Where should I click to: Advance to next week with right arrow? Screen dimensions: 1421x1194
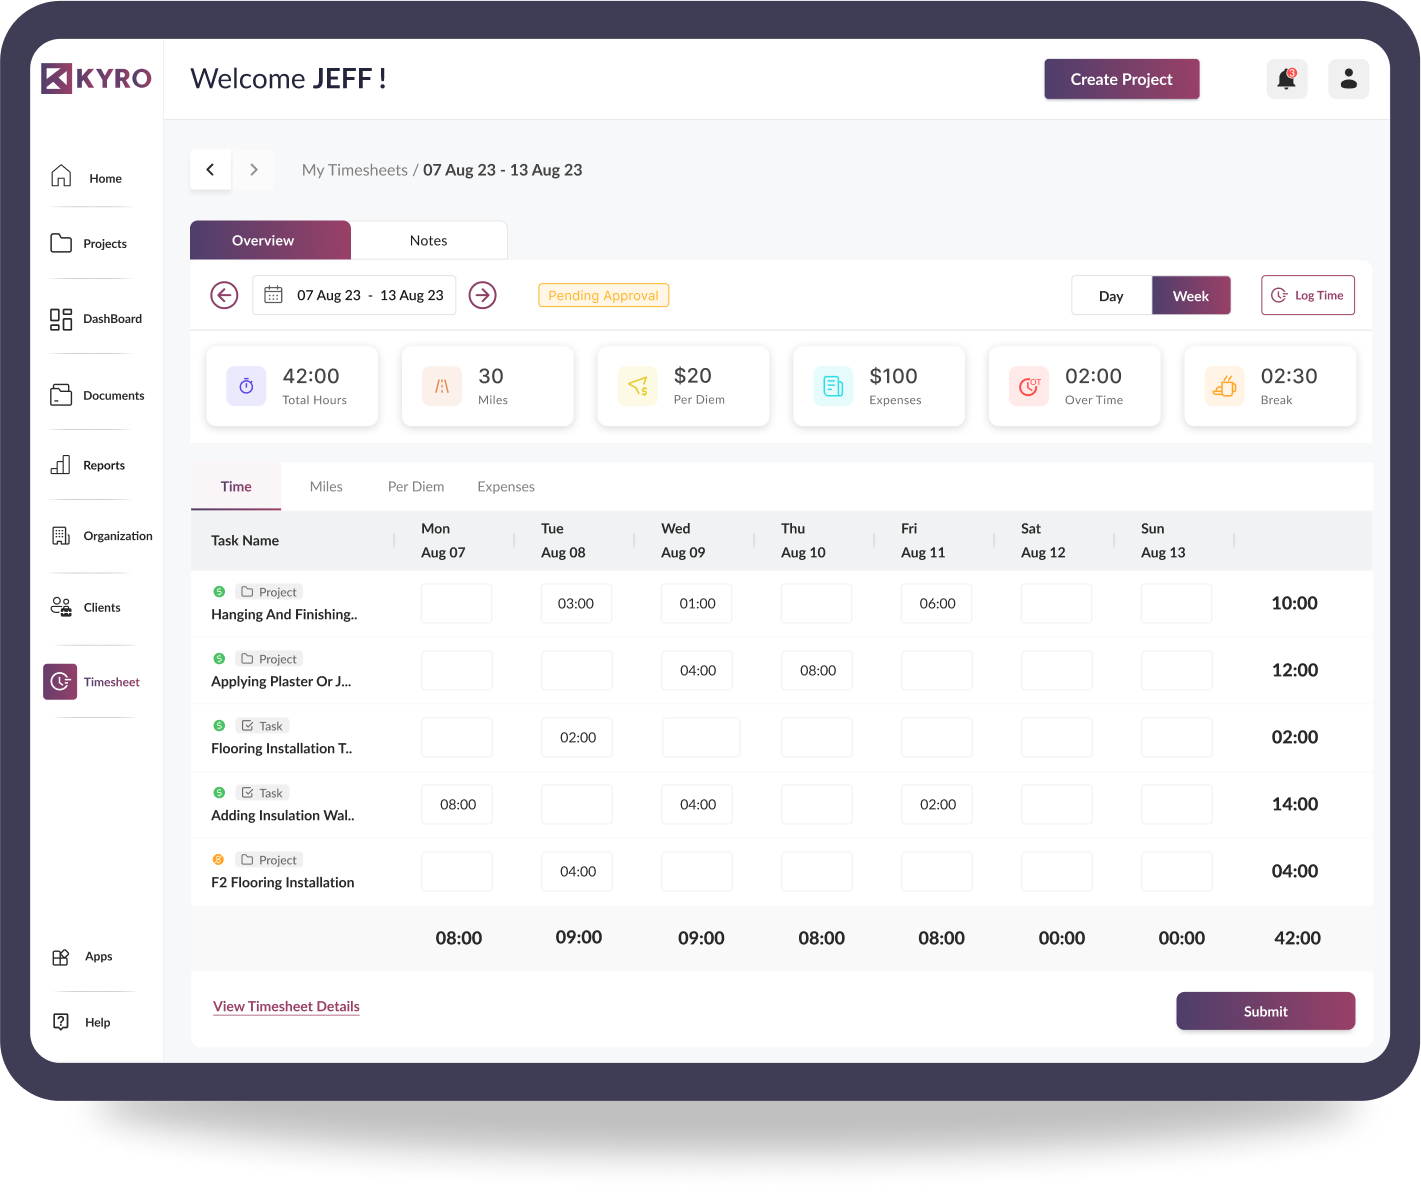pos(483,295)
